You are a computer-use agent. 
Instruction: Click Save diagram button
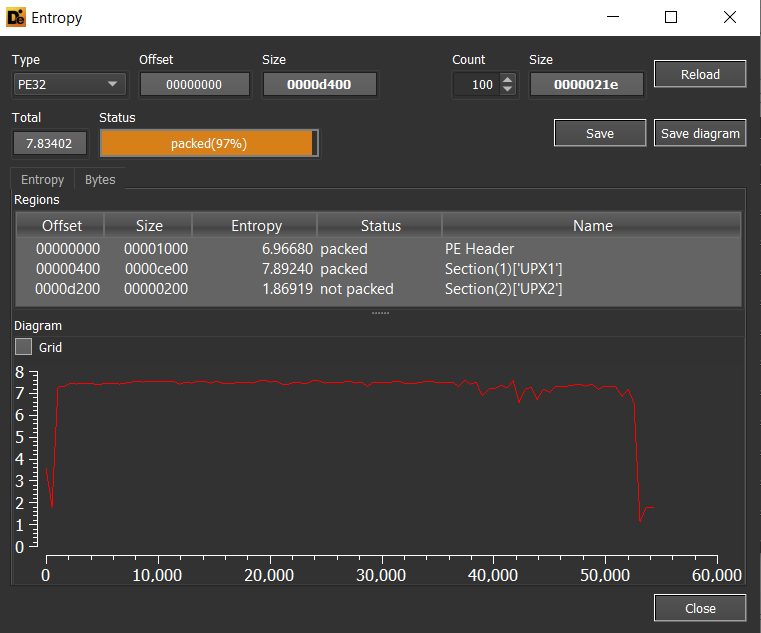[x=700, y=133]
